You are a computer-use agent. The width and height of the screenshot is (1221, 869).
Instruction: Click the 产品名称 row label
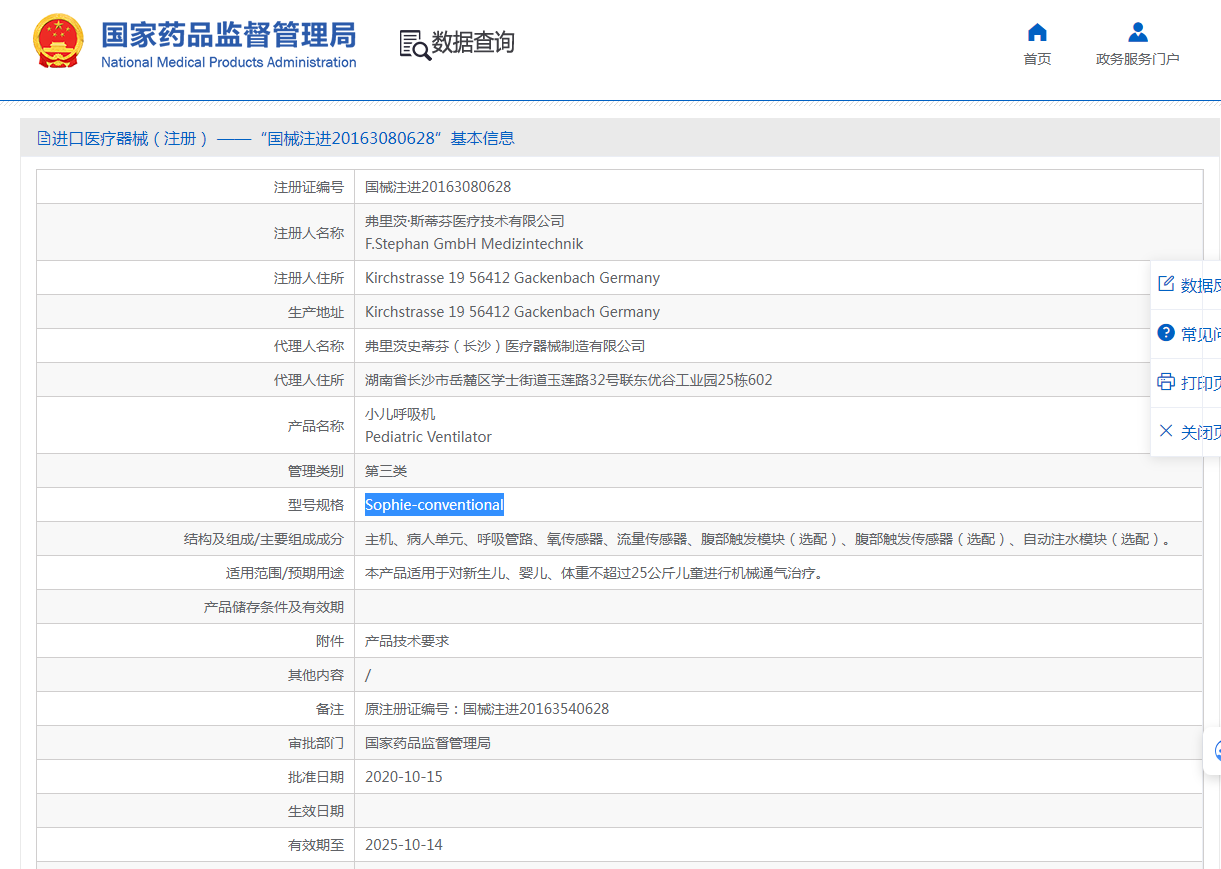[x=316, y=426]
